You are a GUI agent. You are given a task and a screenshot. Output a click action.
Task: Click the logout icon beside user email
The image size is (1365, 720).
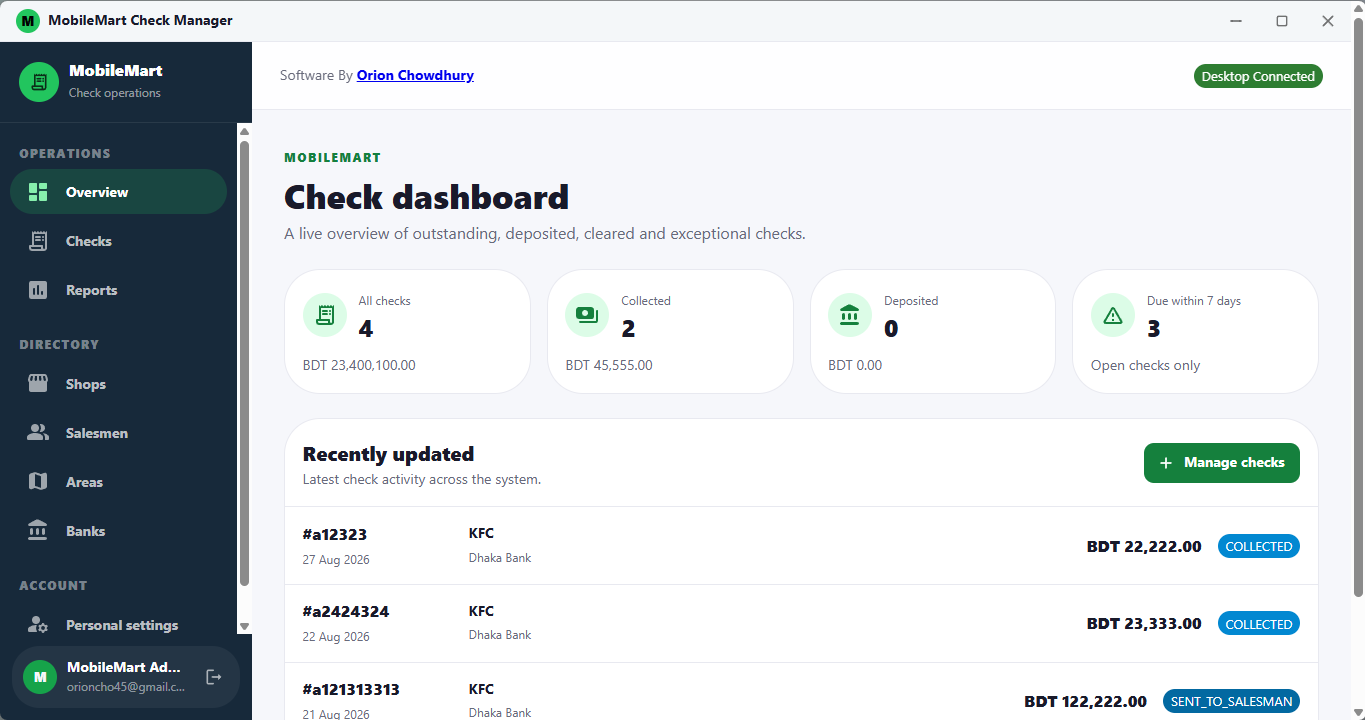coord(213,677)
